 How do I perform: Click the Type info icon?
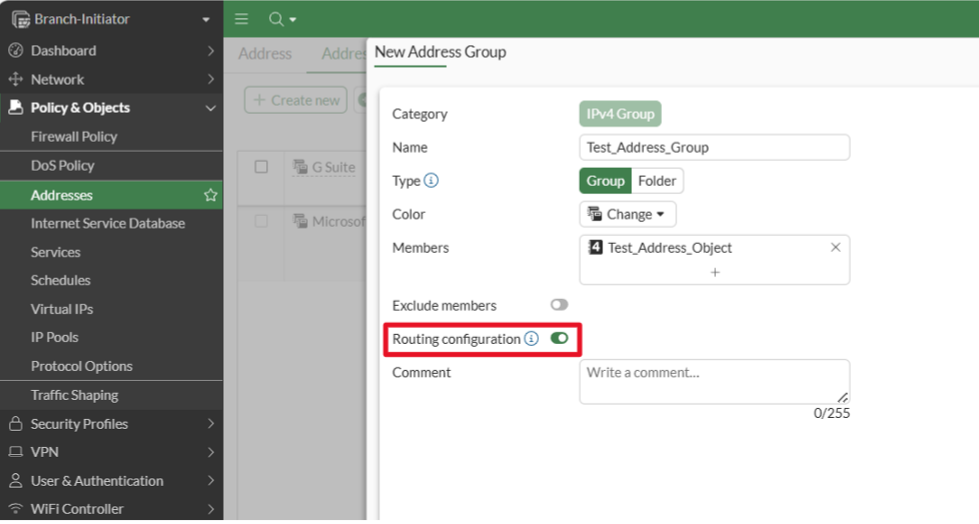431,181
